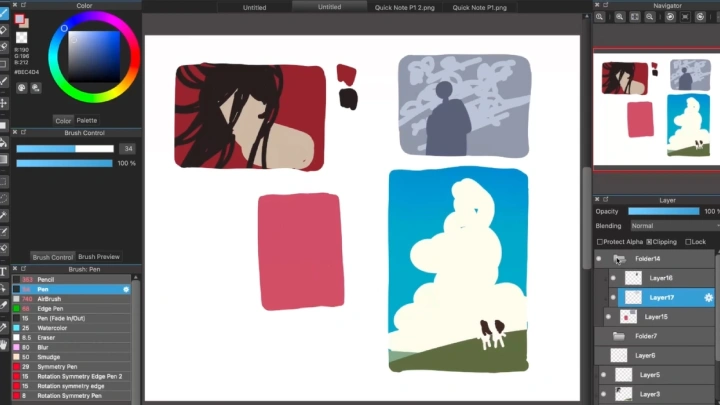Switch to the Palette tab
The image size is (720, 405).
[87, 120]
